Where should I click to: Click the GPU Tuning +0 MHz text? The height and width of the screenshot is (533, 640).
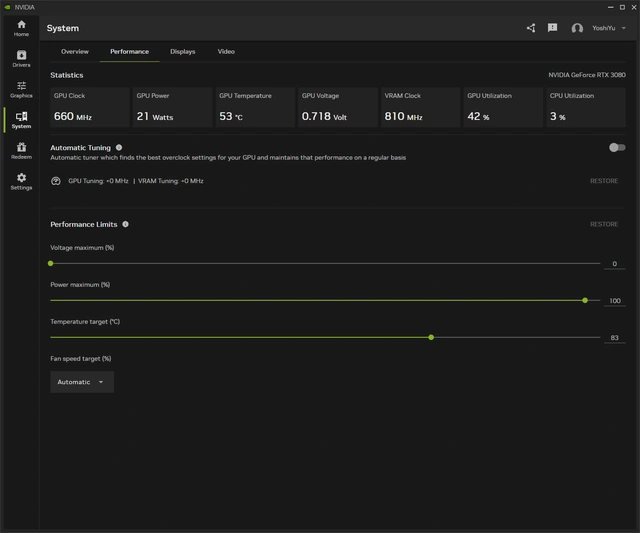click(x=98, y=181)
